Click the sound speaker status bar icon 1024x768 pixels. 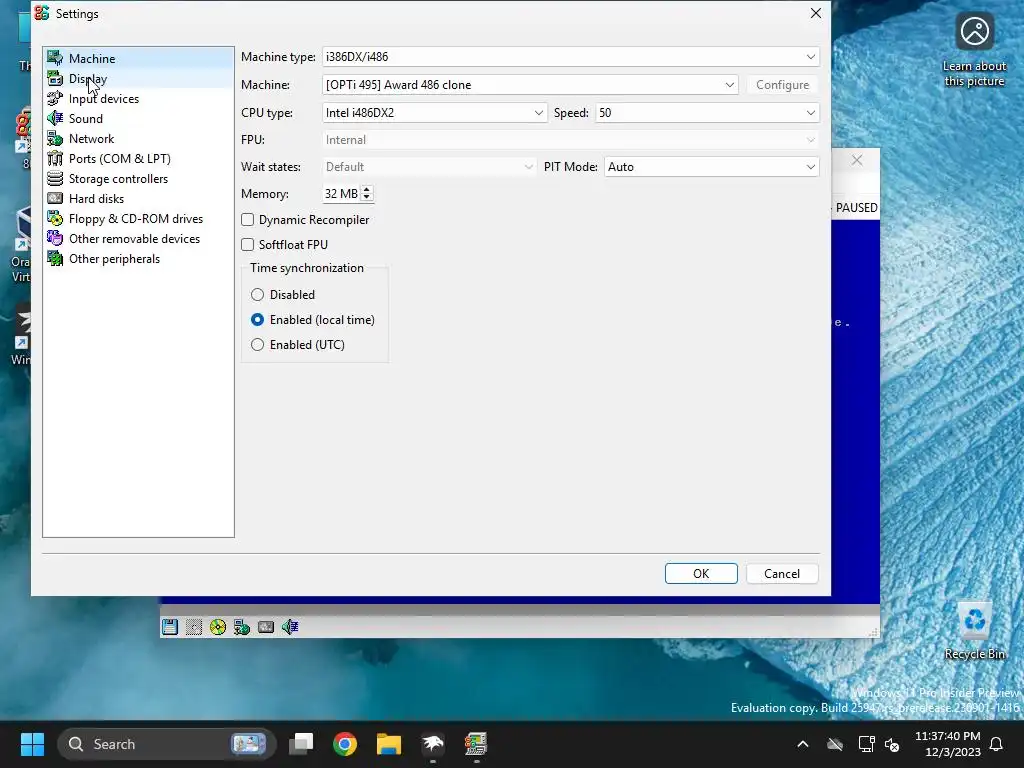[x=290, y=627]
